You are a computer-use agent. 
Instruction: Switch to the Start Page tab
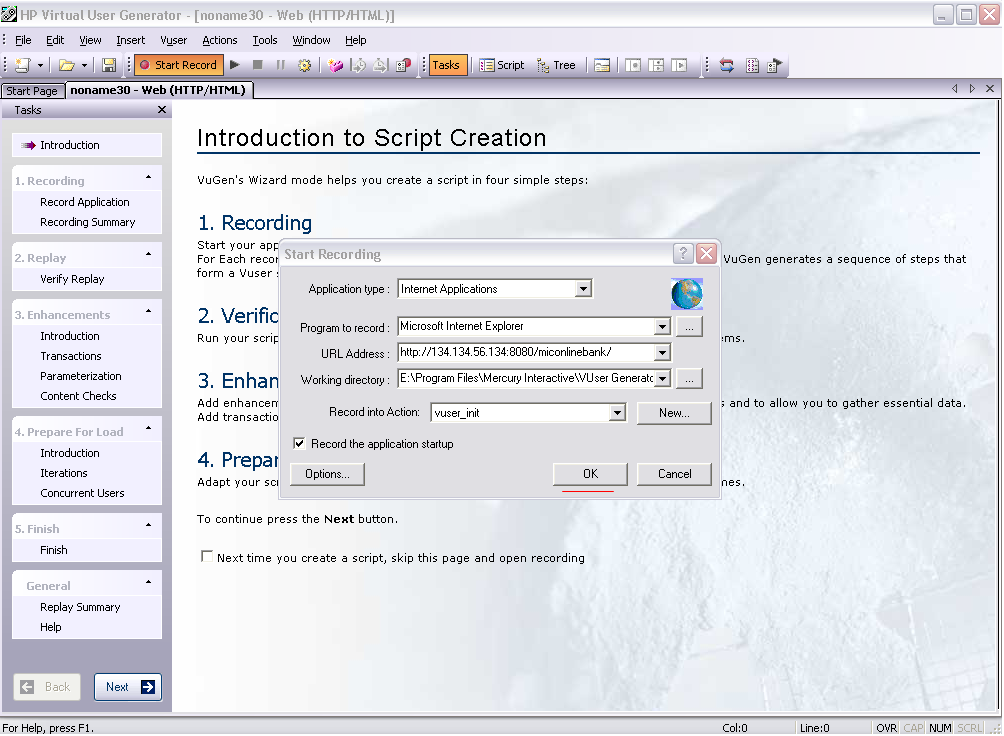[x=32, y=89]
